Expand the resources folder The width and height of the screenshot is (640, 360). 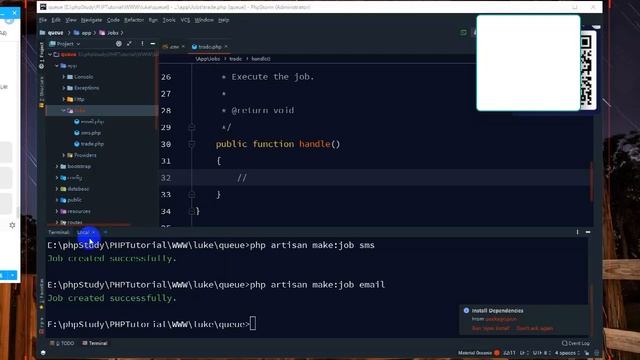point(57,211)
